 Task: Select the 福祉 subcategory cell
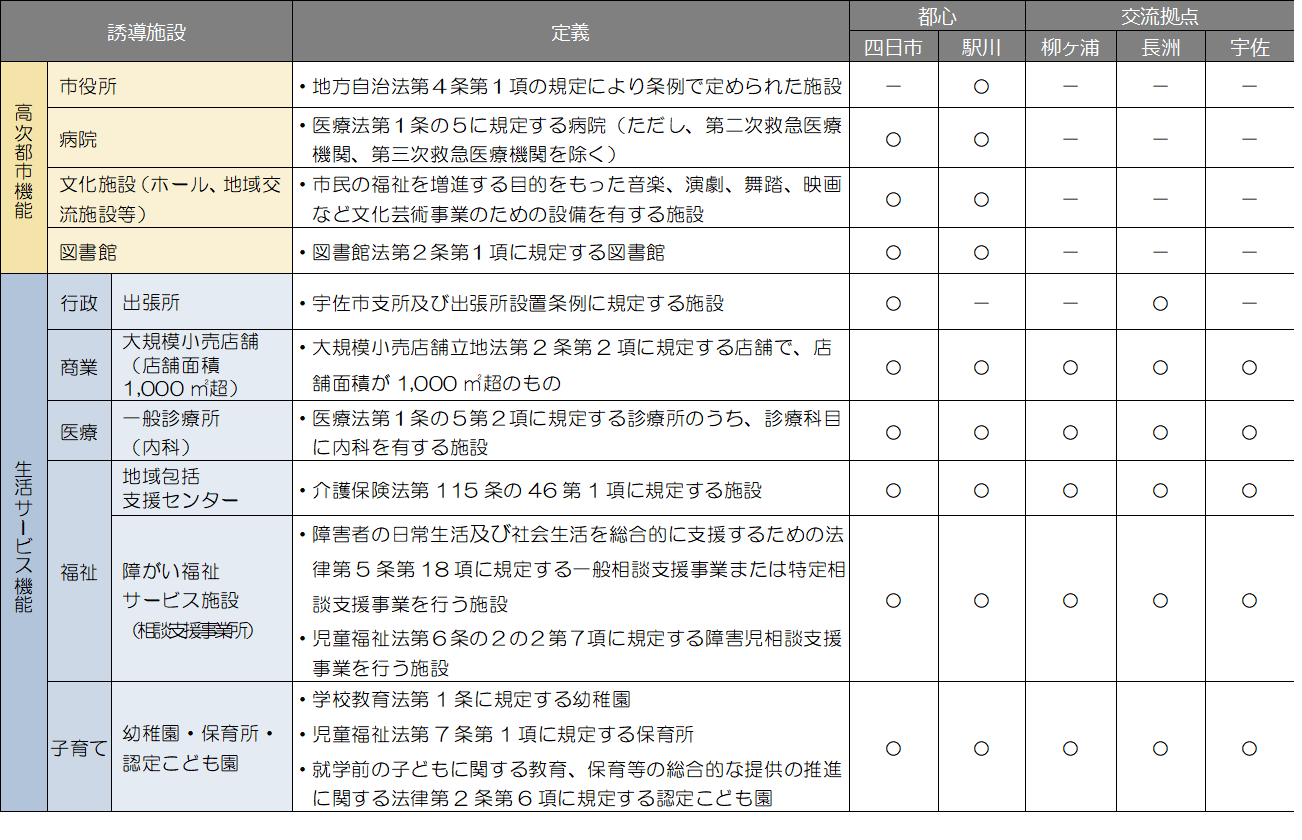[79, 572]
